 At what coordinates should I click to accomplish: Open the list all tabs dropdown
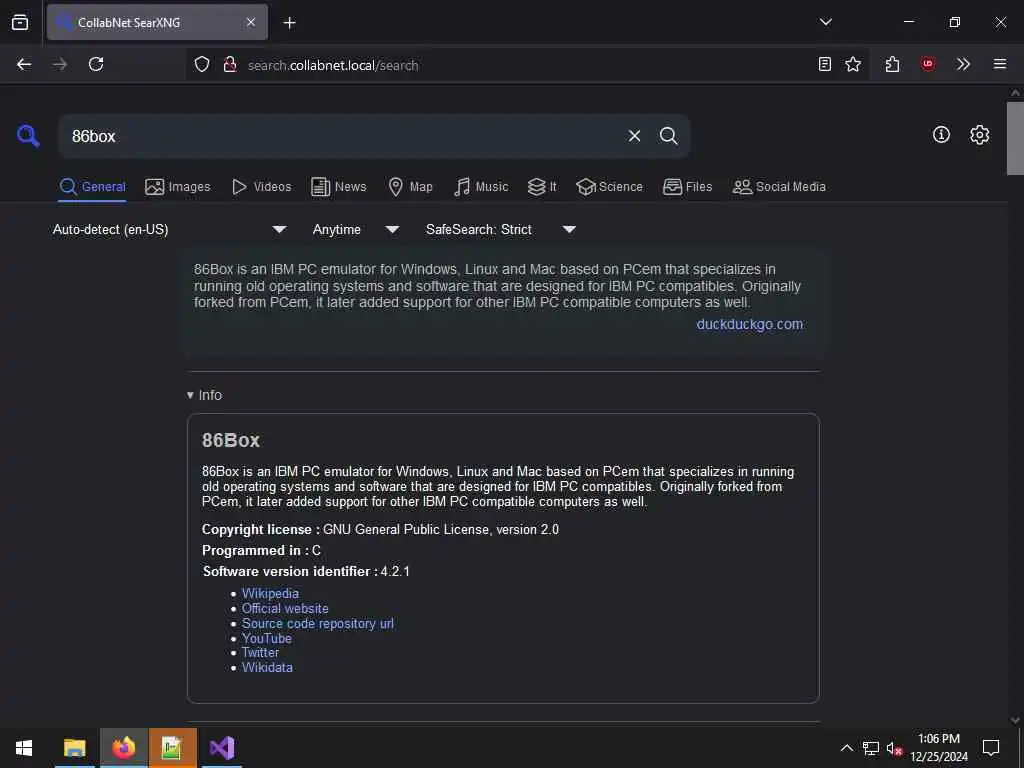(x=826, y=22)
